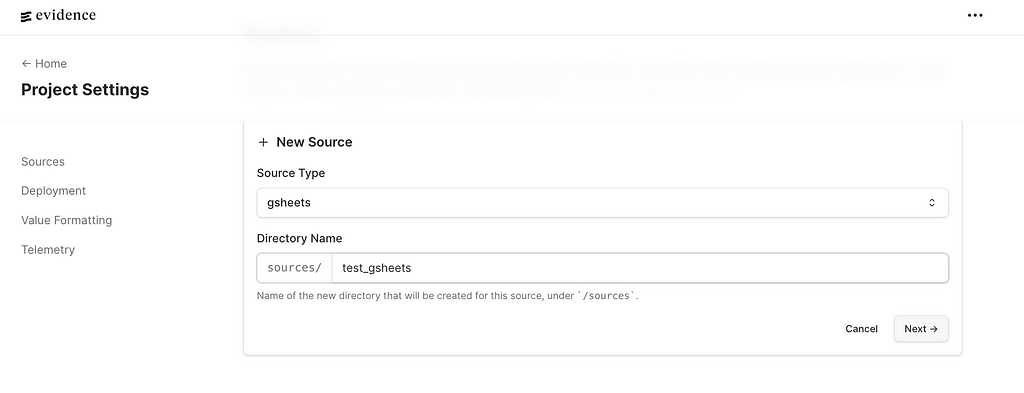Open the Sources settings section
The width and height of the screenshot is (1024, 393).
[x=42, y=162]
